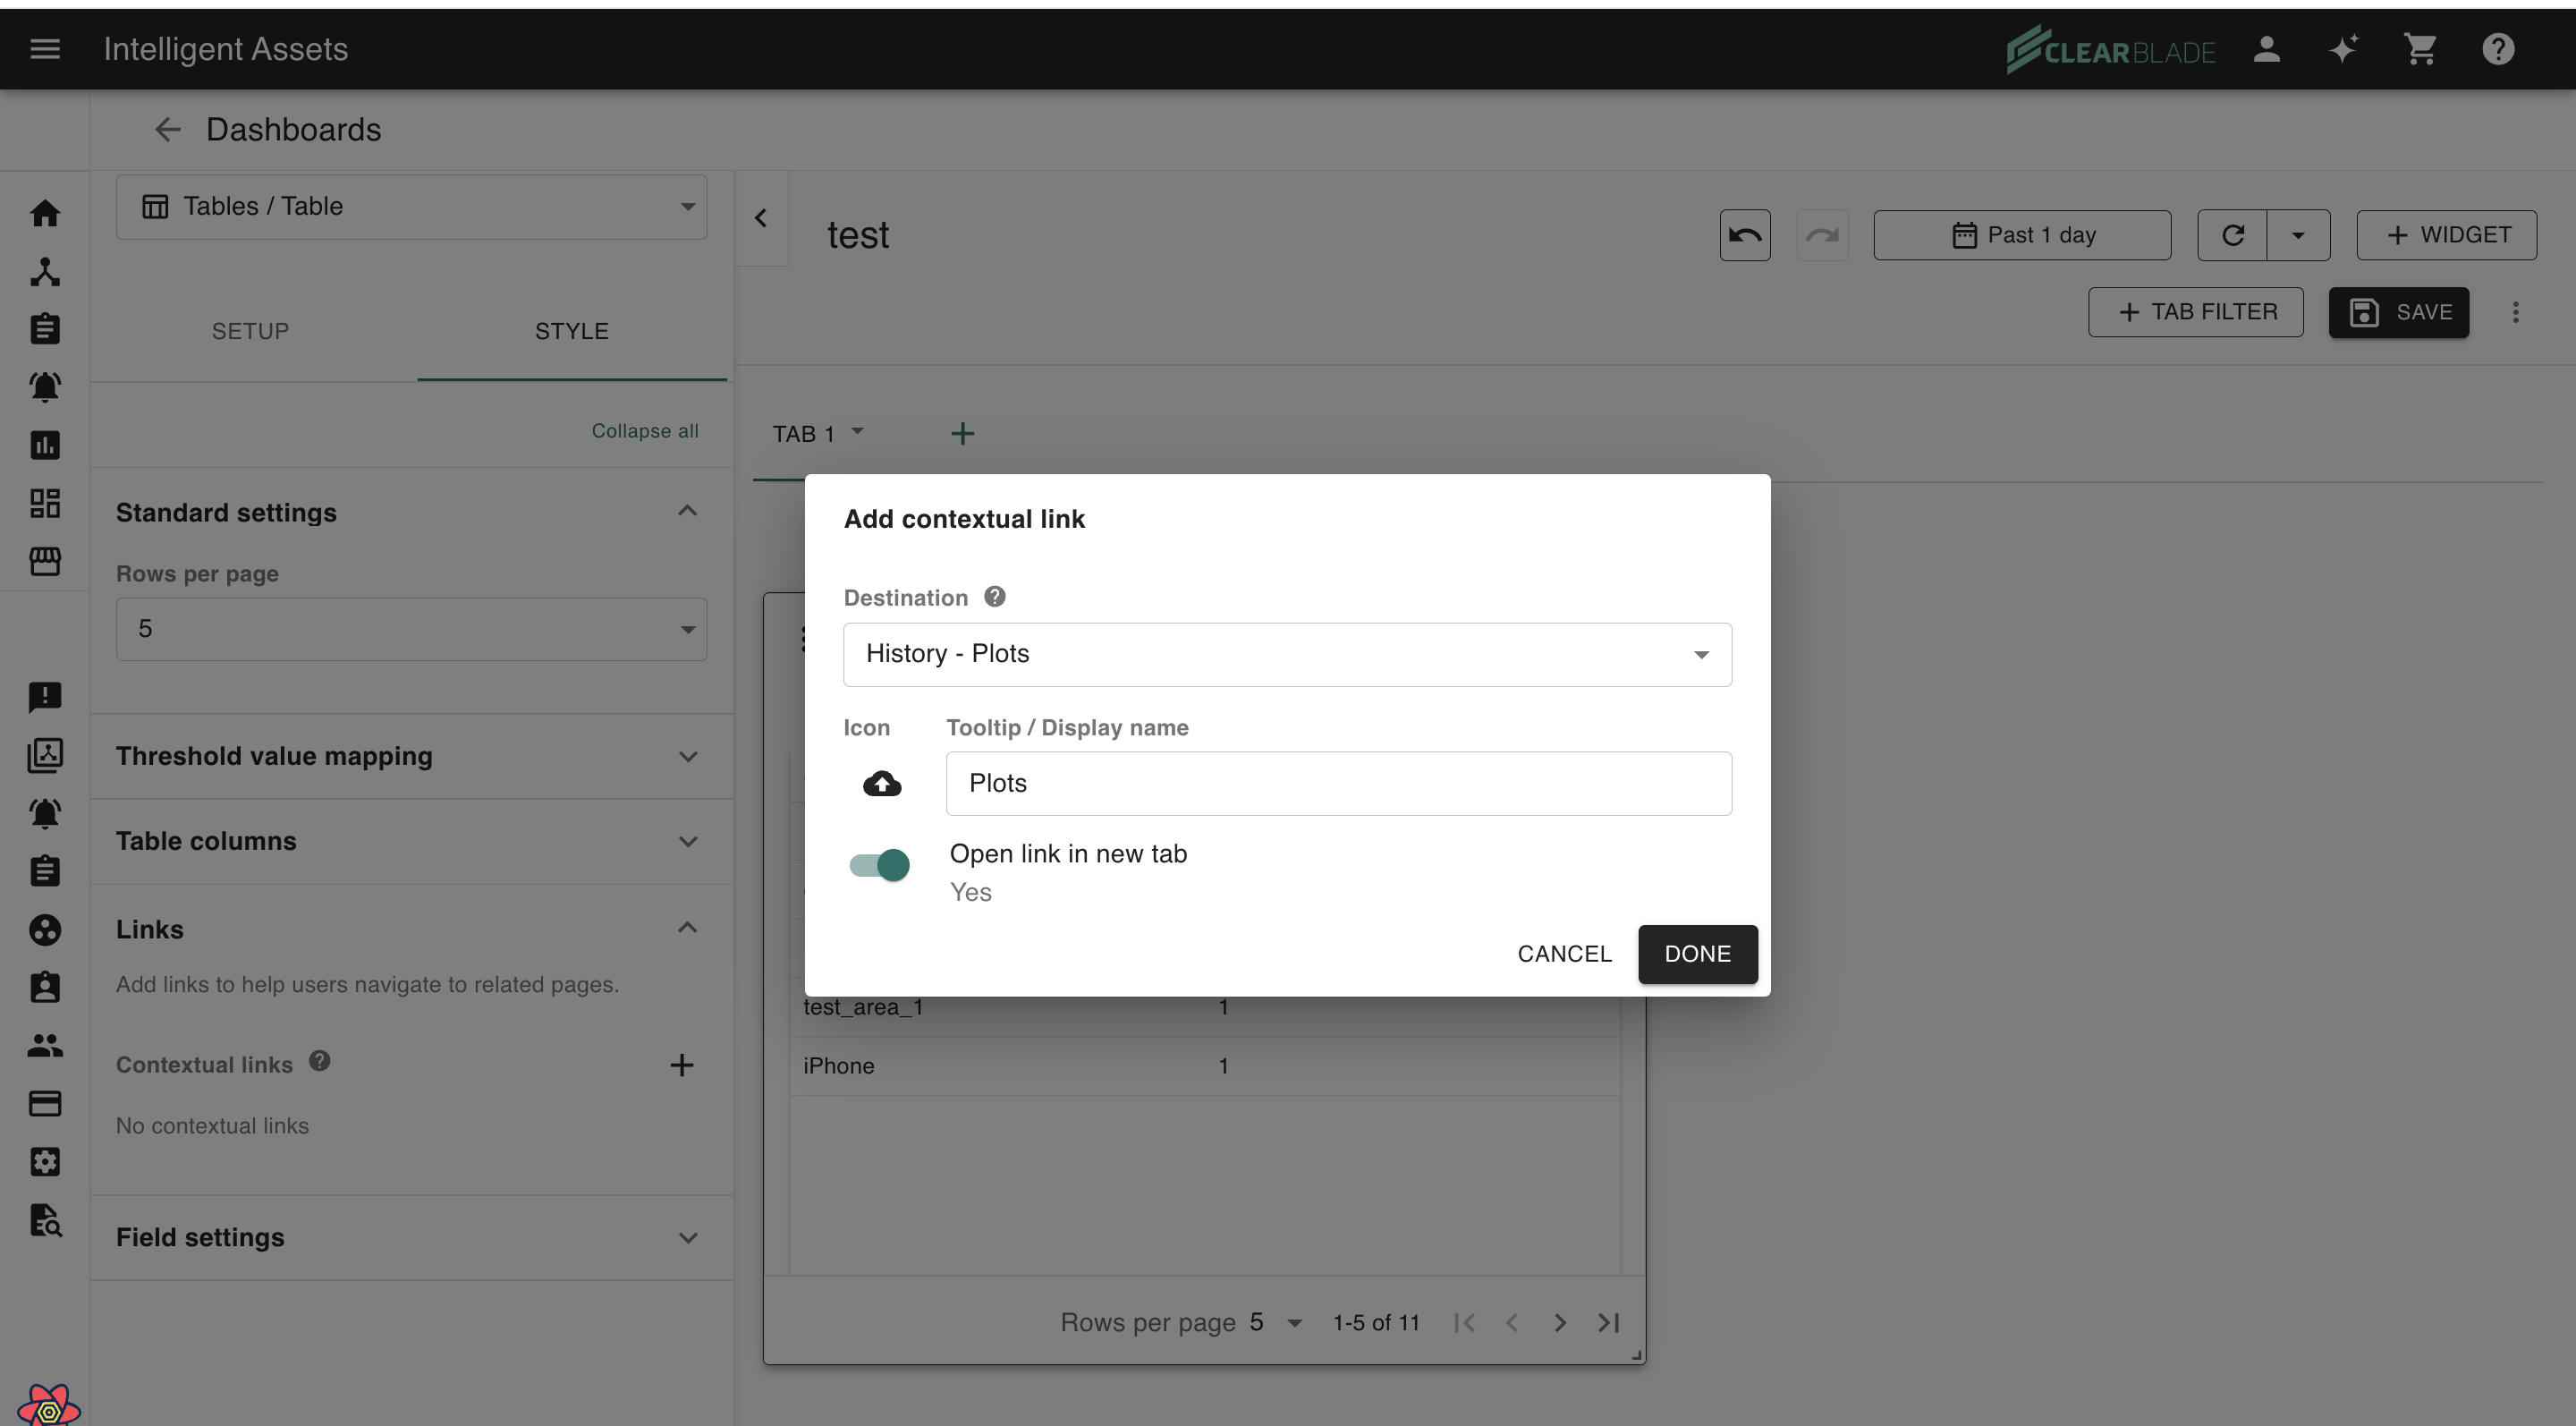Go to the home sidebar icon
The height and width of the screenshot is (1426, 2576).
click(x=45, y=213)
